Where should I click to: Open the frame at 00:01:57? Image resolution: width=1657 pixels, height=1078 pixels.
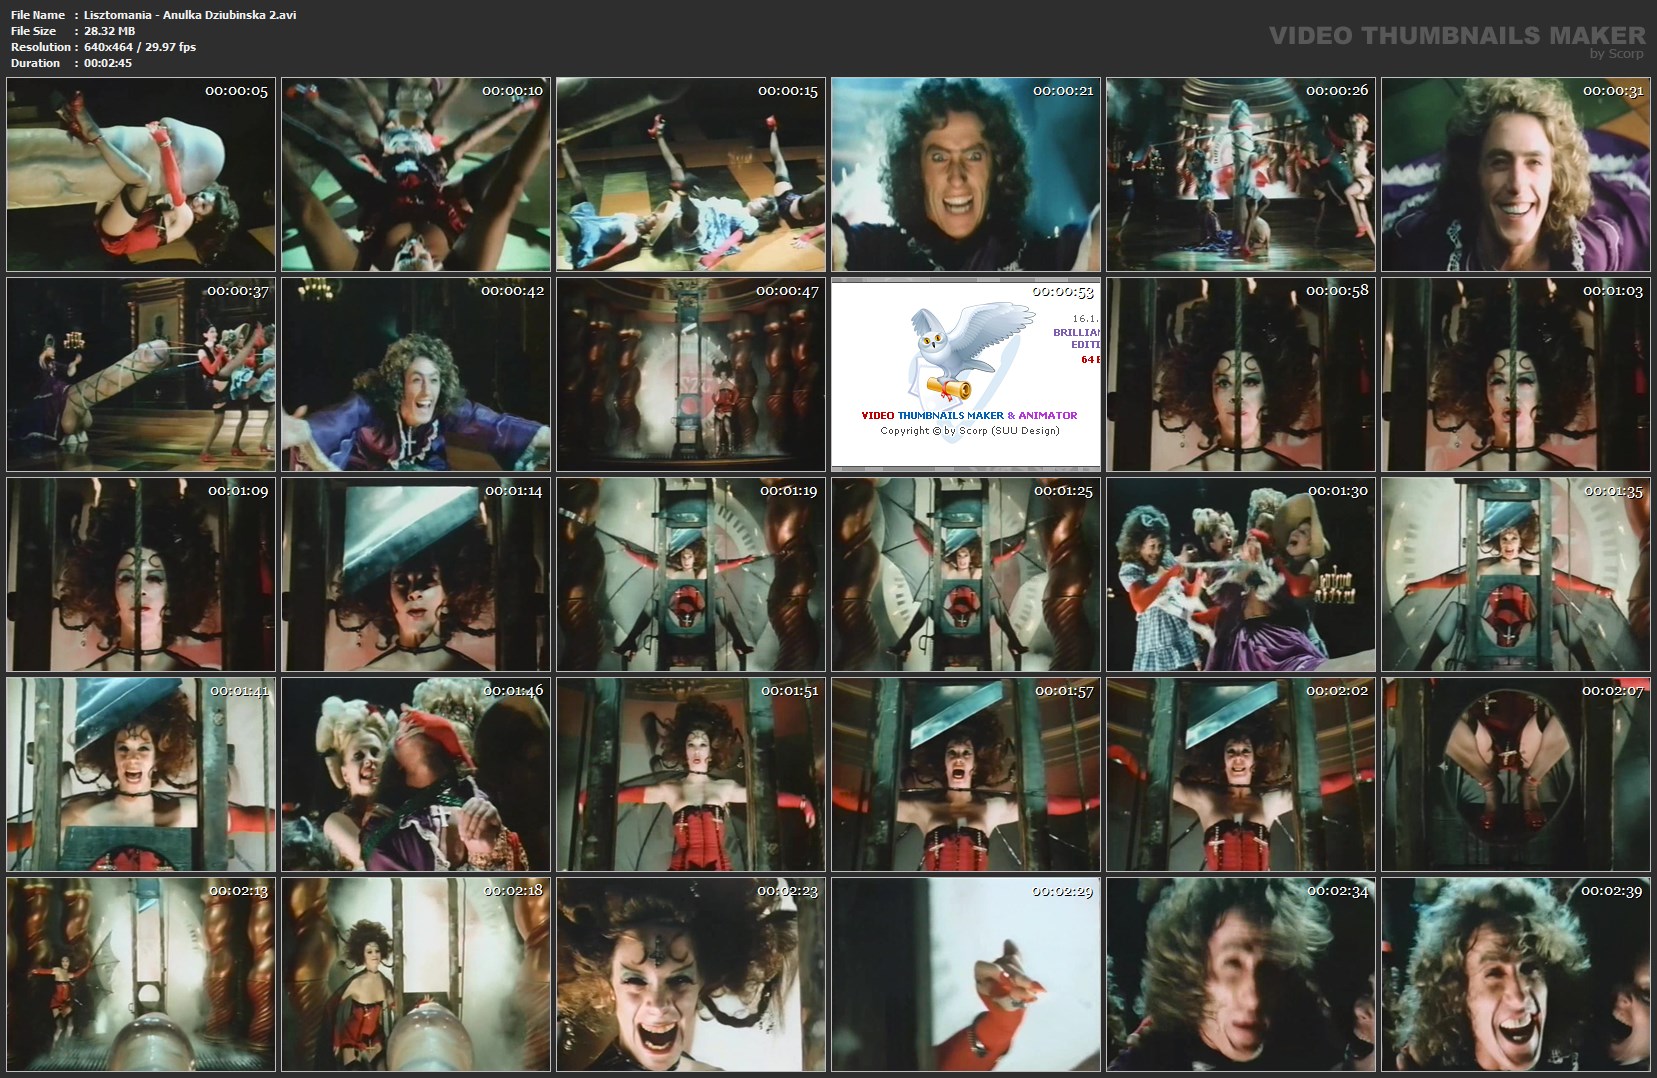tap(966, 774)
